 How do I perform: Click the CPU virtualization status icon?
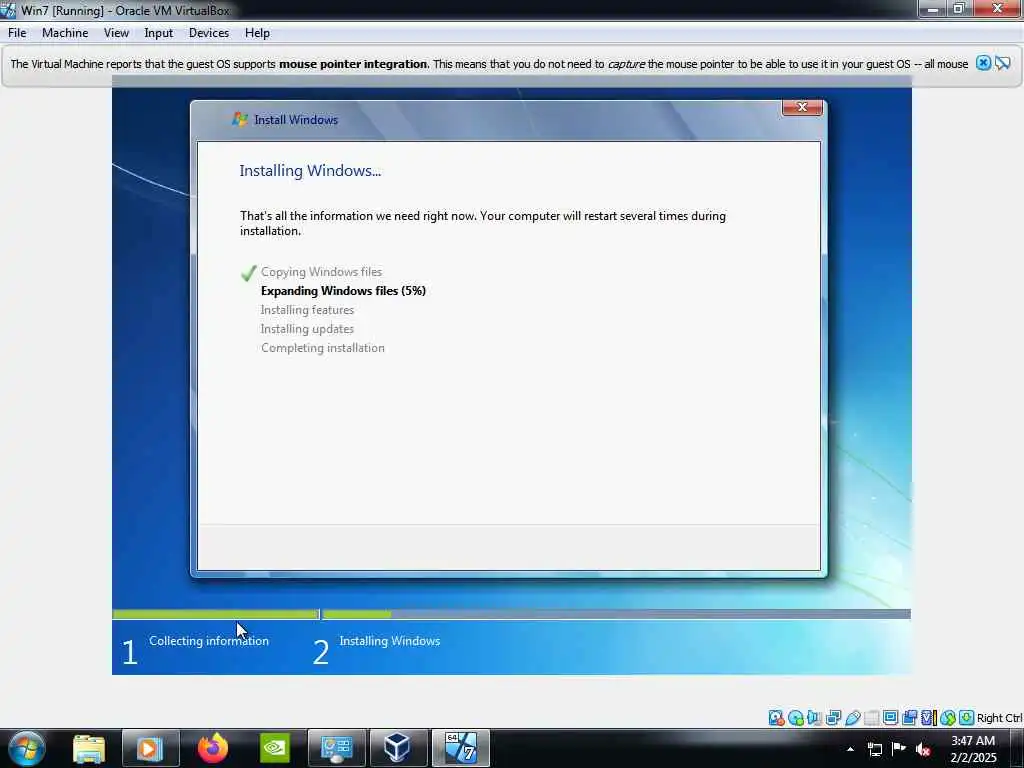929,718
